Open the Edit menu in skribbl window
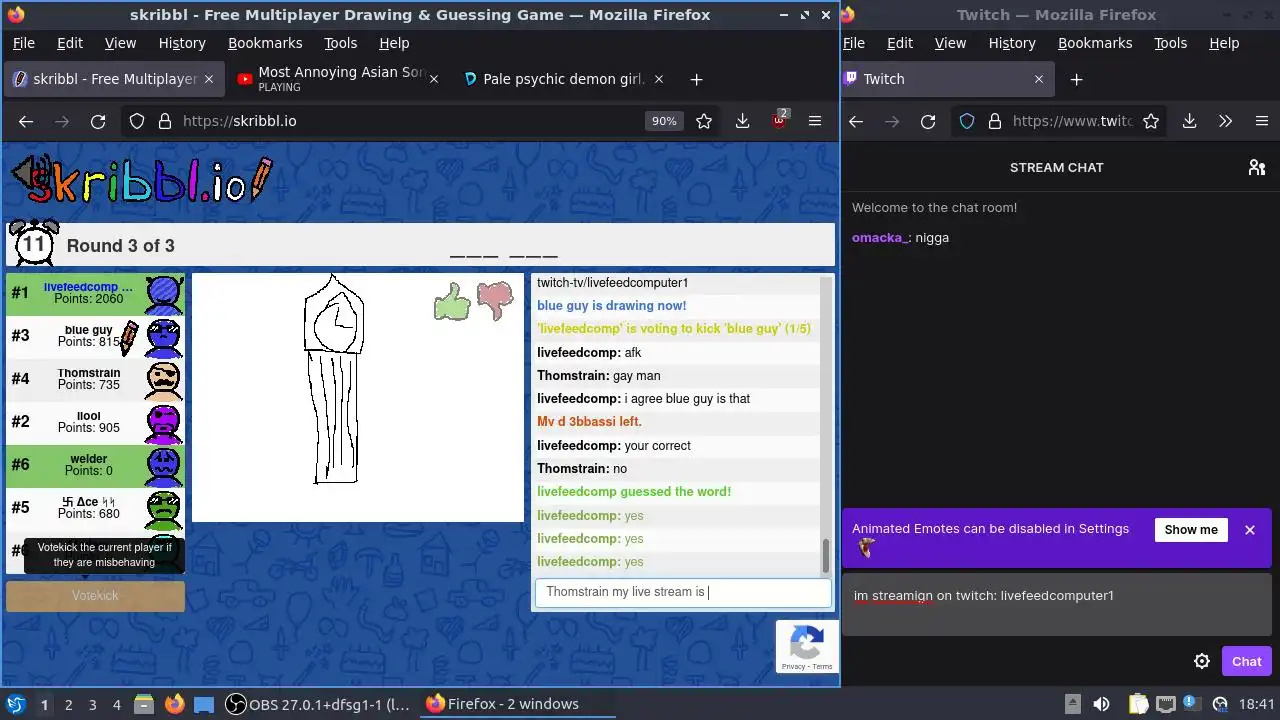 [x=70, y=43]
